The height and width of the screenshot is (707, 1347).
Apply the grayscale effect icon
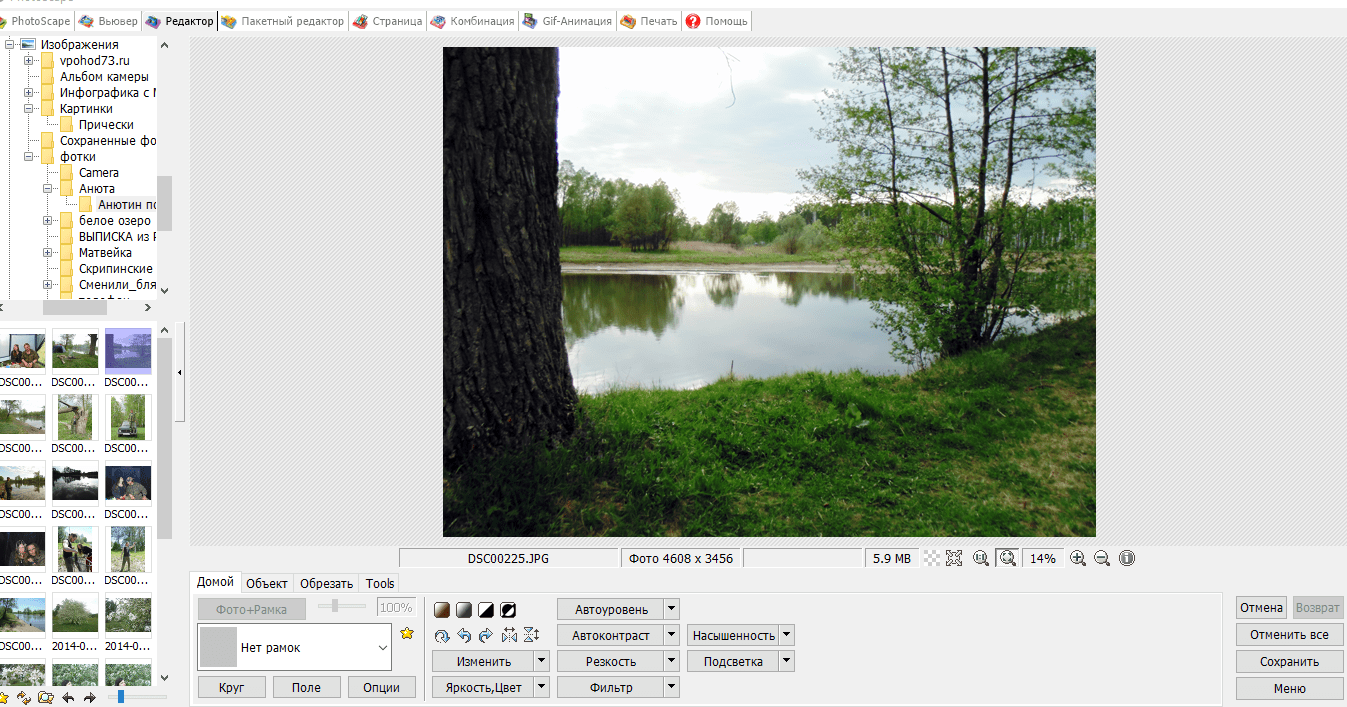tap(464, 609)
